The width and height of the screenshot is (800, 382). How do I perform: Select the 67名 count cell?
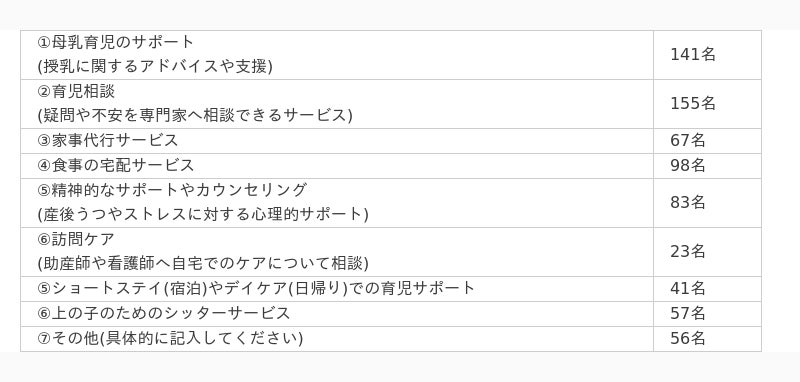click(707, 140)
